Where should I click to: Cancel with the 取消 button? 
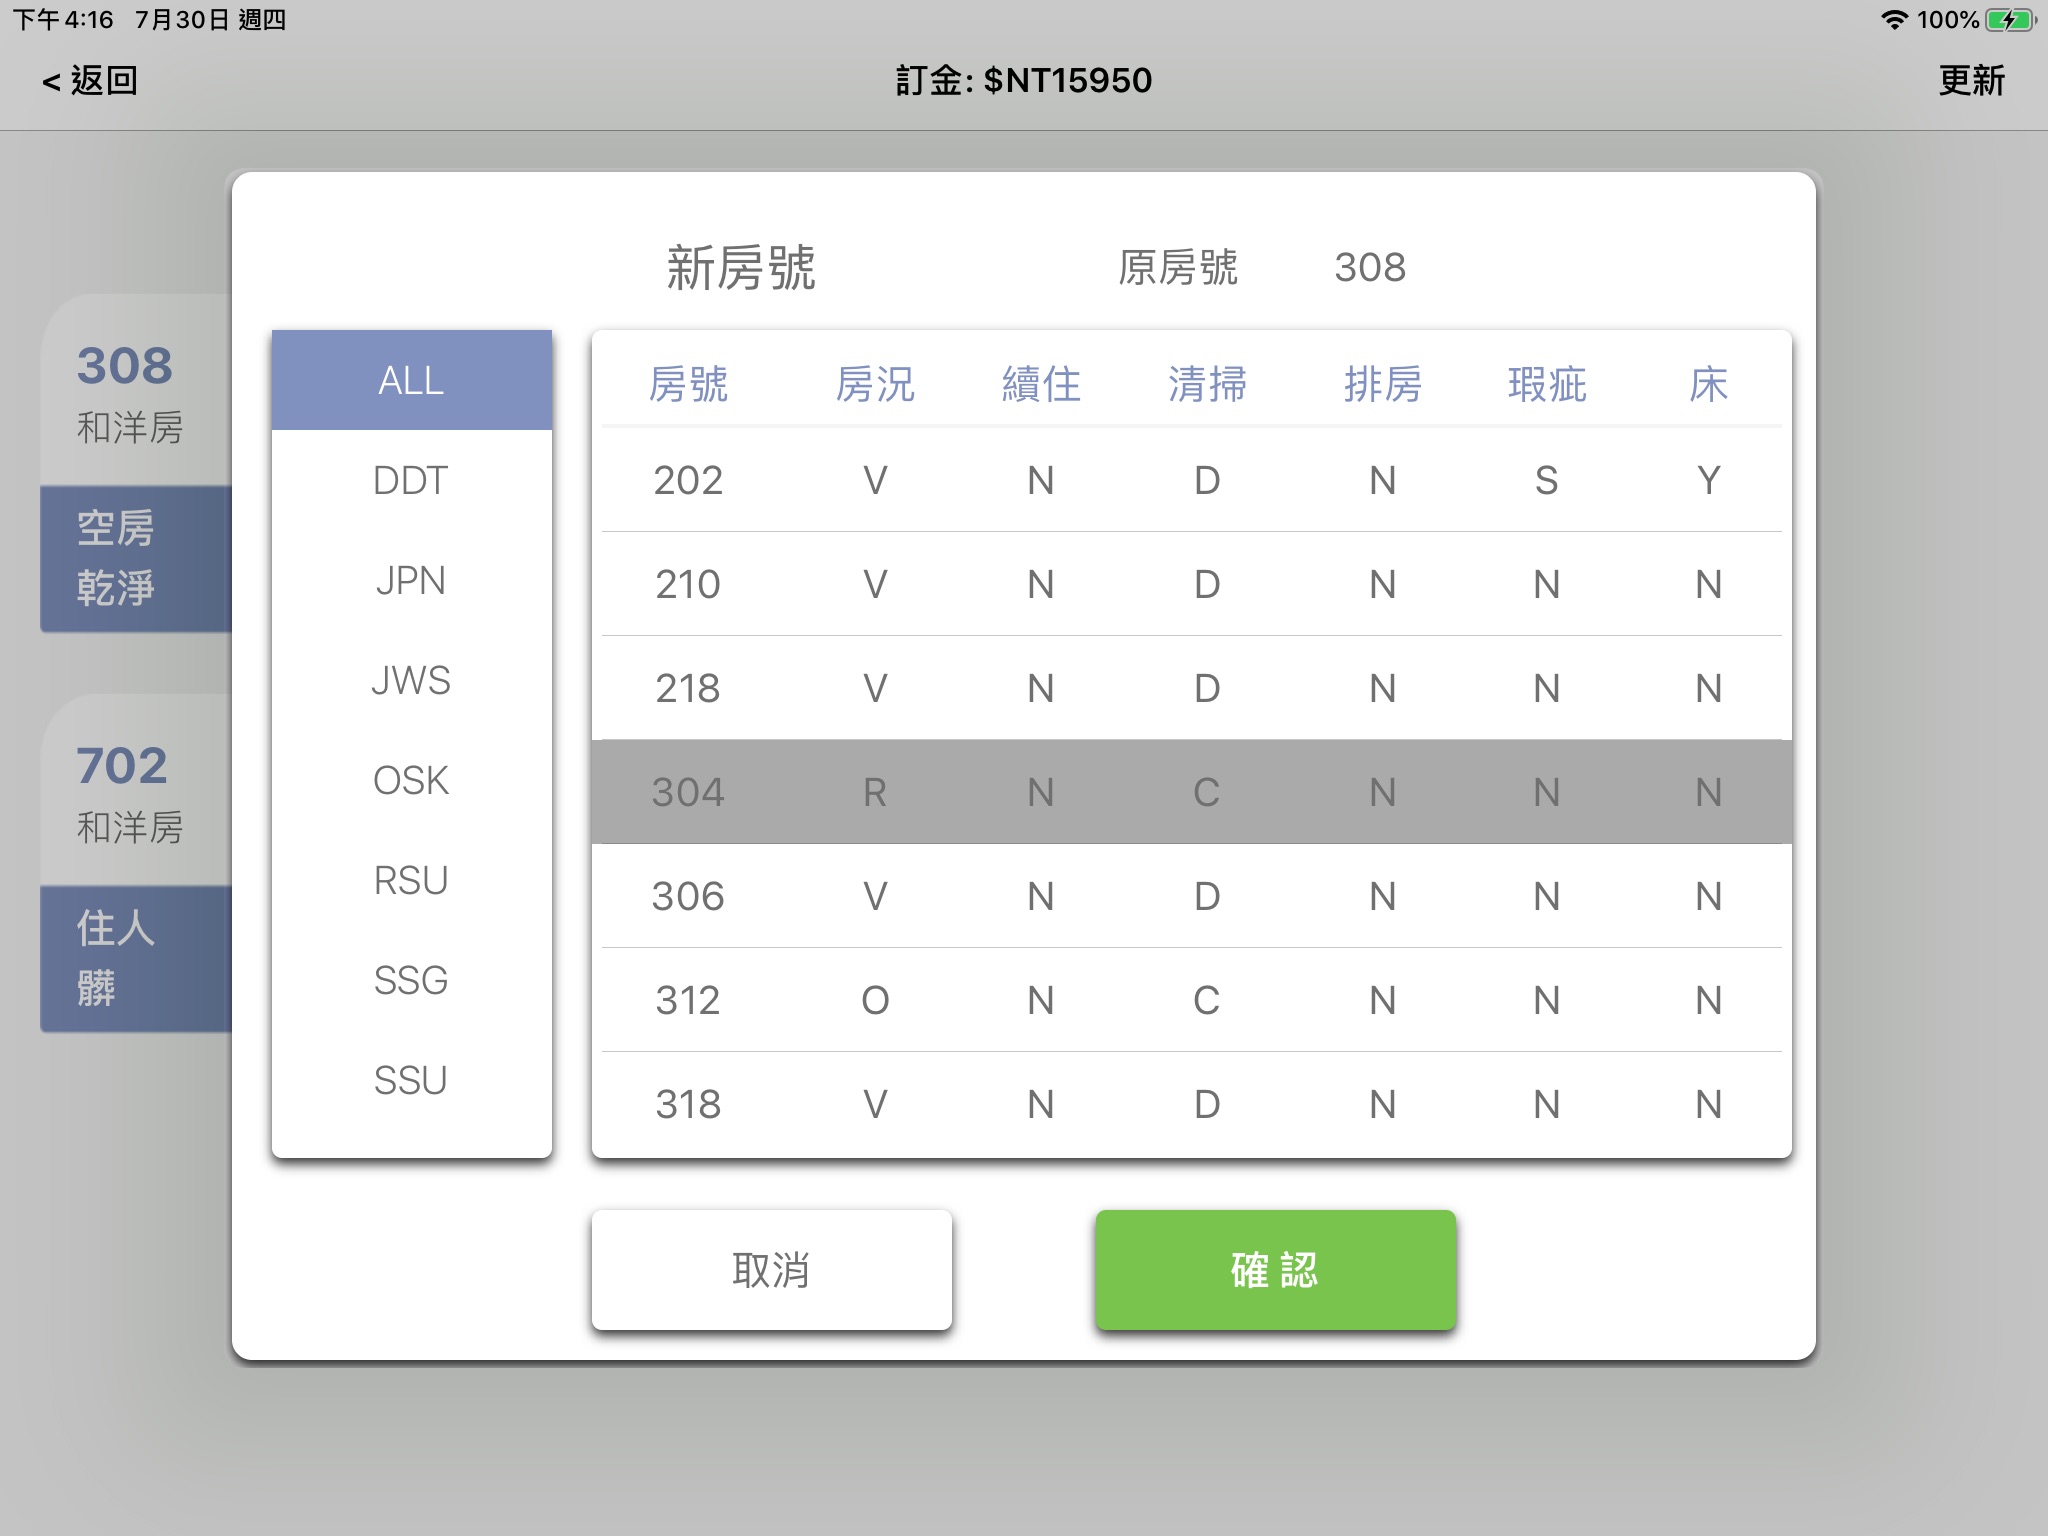click(x=771, y=1270)
